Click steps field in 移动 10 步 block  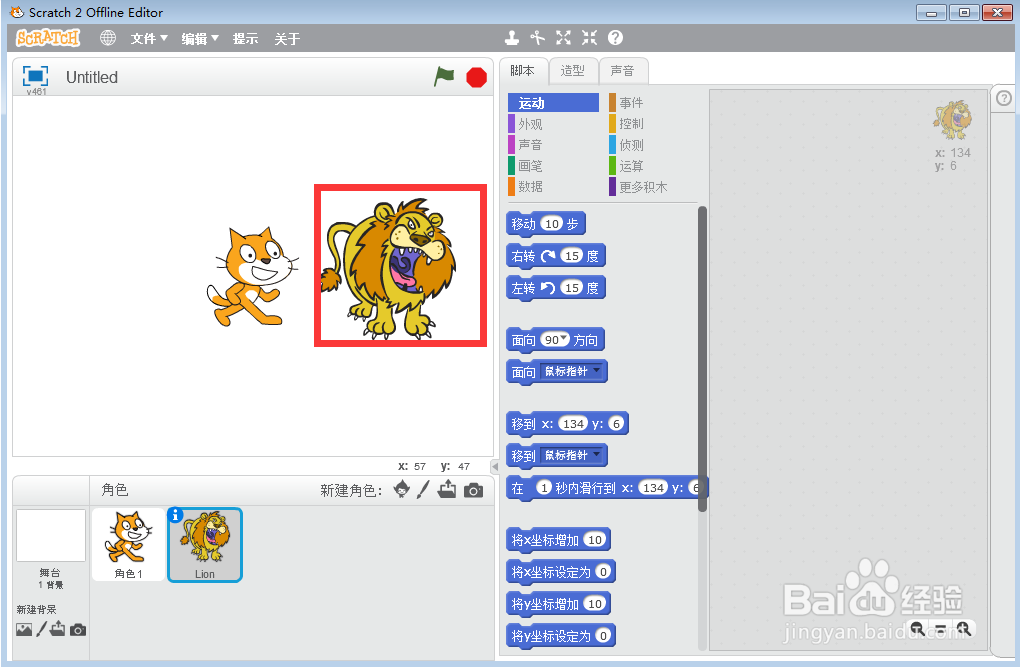tap(552, 224)
